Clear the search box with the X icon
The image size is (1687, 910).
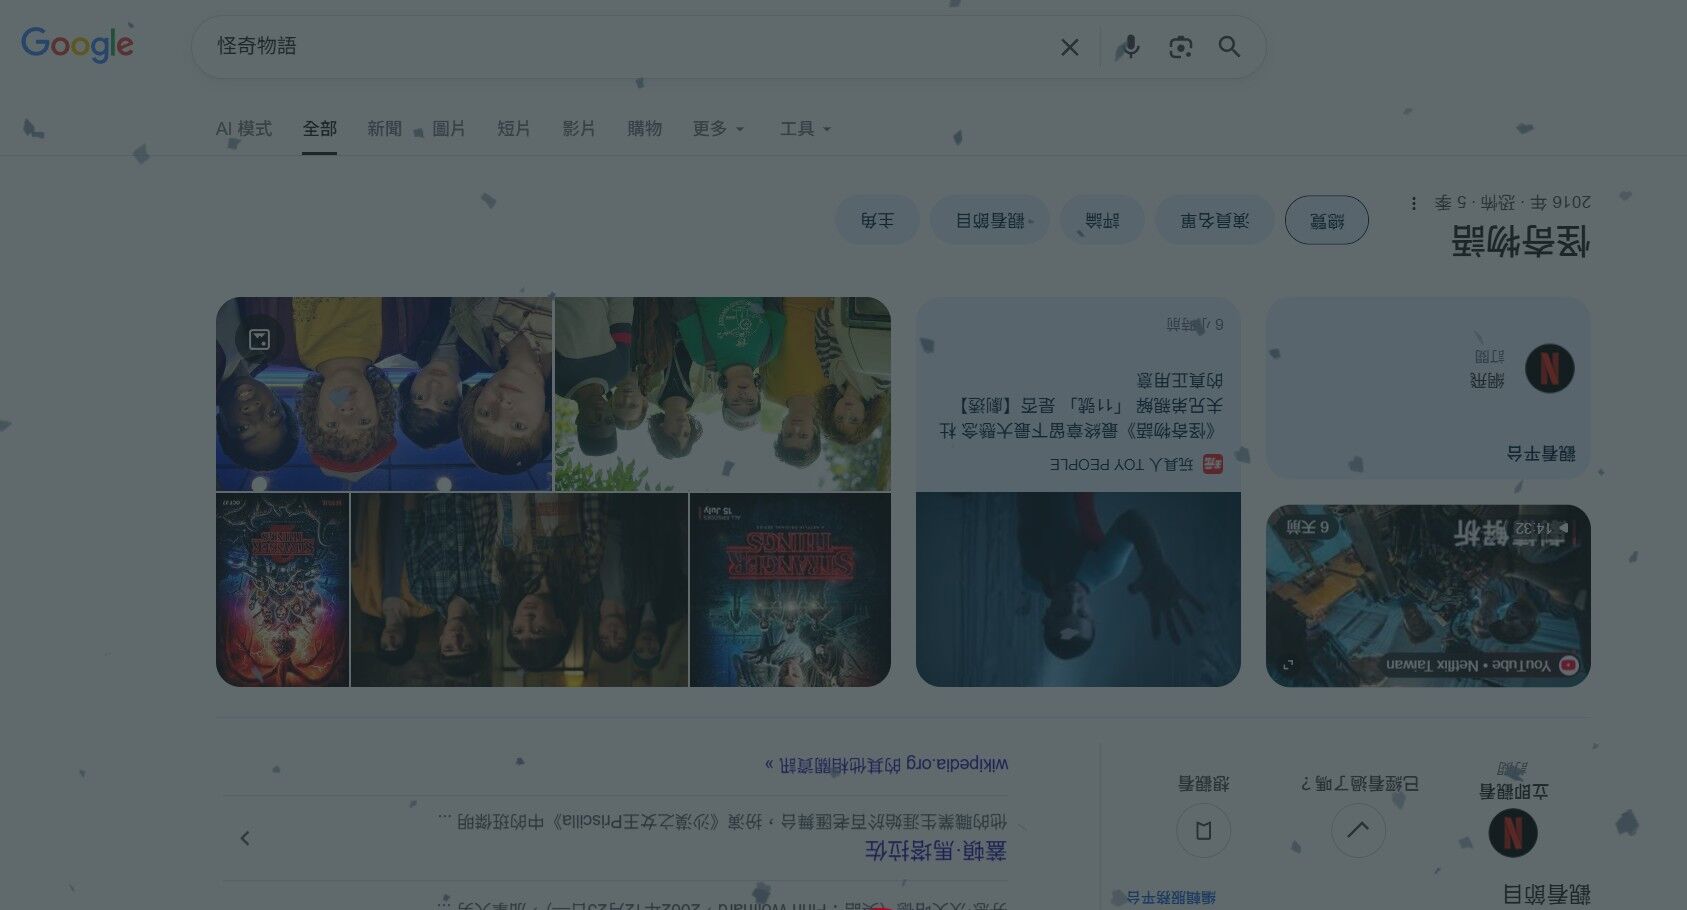pyautogui.click(x=1069, y=46)
